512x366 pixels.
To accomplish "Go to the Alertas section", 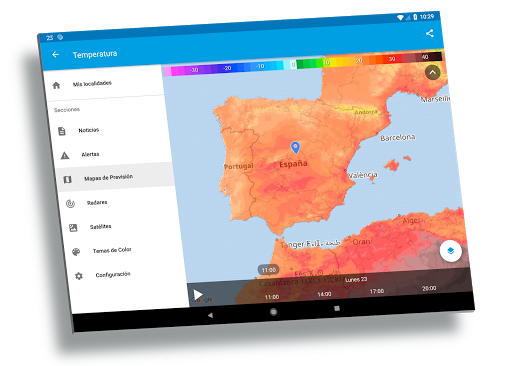I will (90, 154).
